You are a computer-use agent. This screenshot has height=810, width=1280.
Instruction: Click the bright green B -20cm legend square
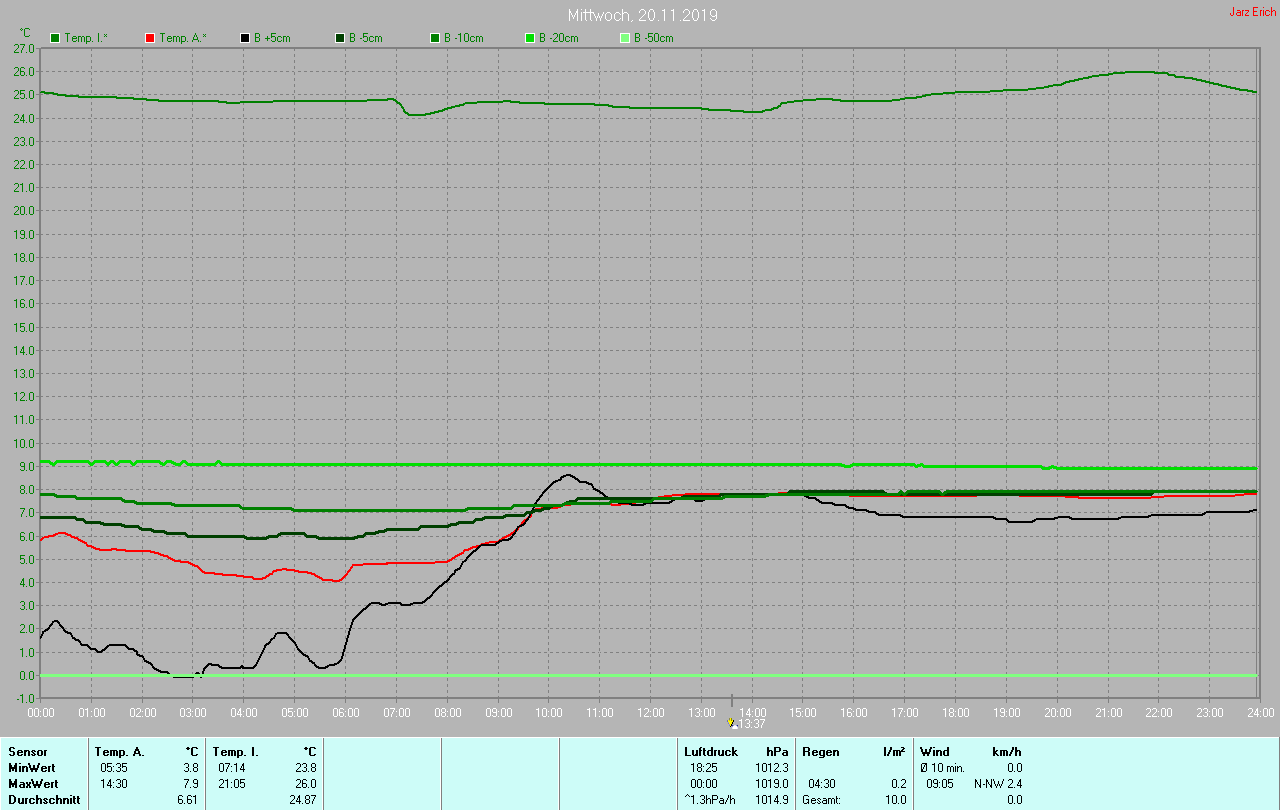(530, 38)
